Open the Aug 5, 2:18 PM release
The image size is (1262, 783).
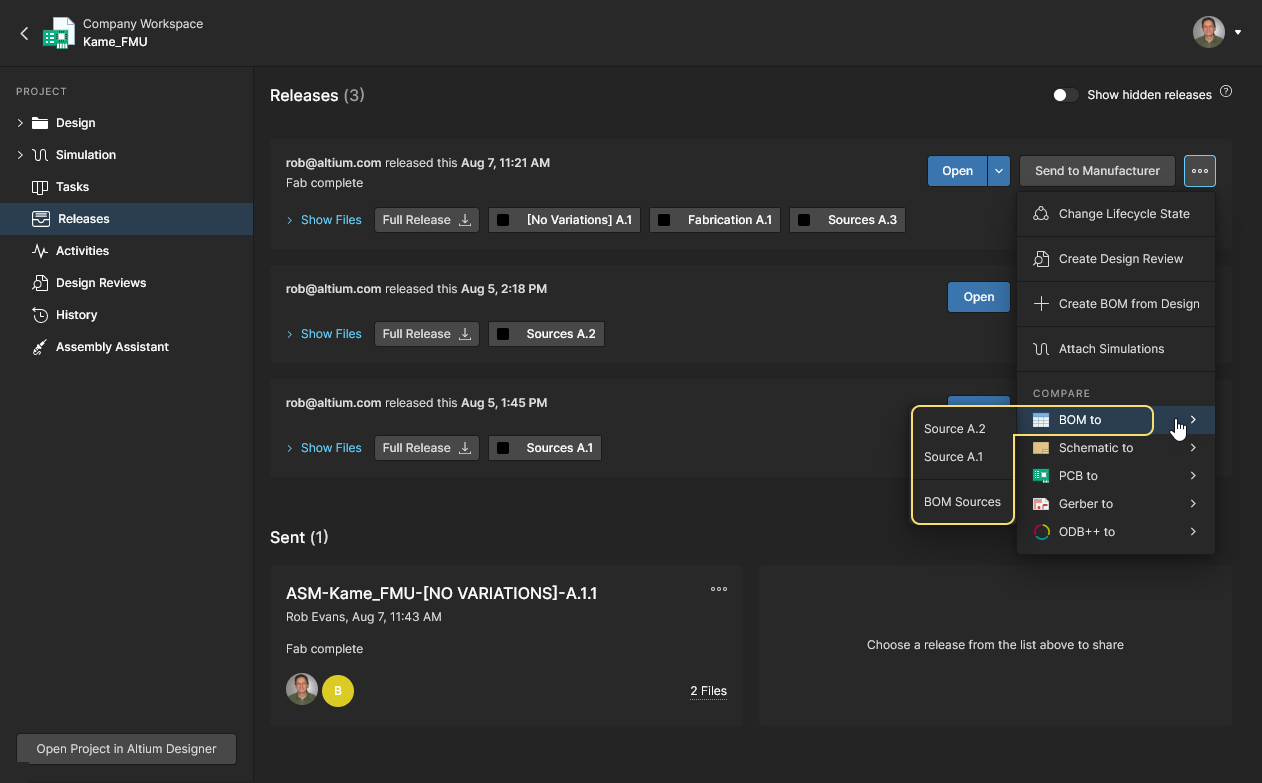979,297
